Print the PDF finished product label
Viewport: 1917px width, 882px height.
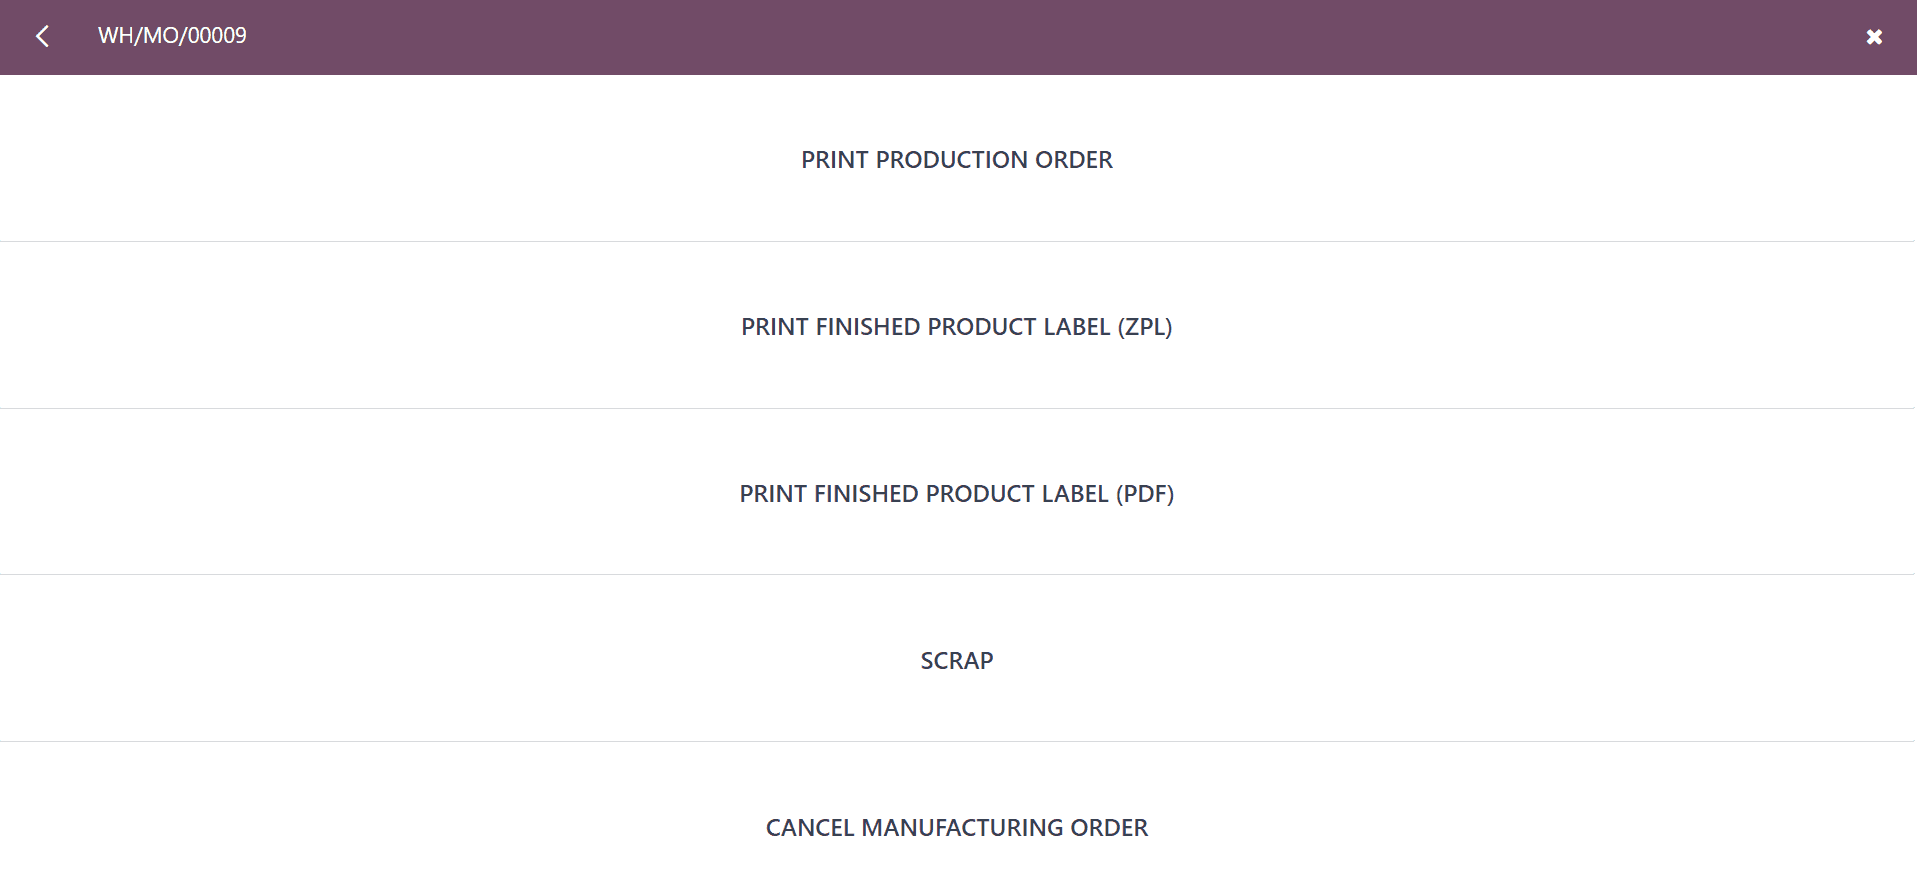(957, 493)
